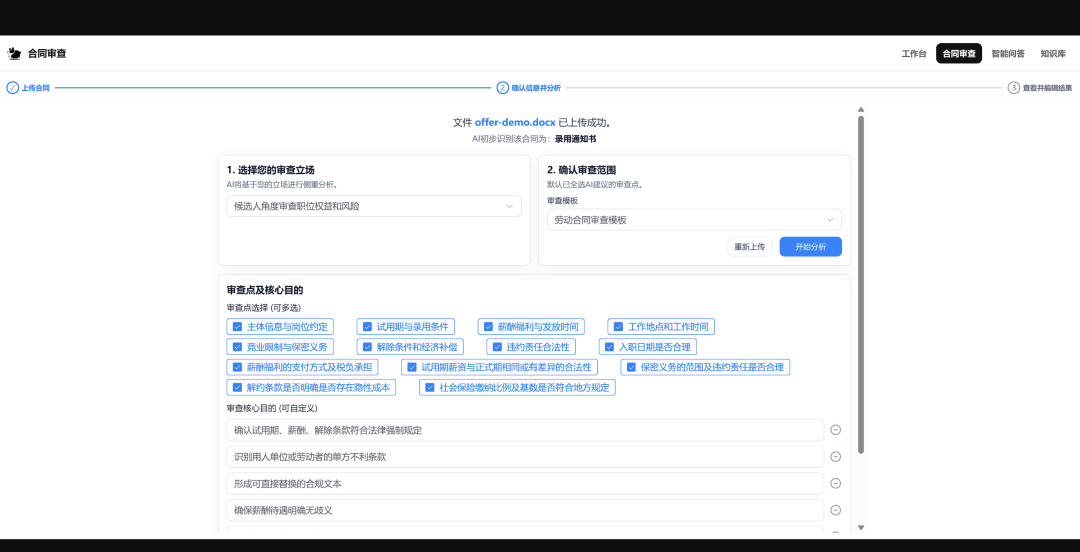Image resolution: width=1080 pixels, height=552 pixels.
Task: Click the 开始分析 button
Action: click(811, 247)
